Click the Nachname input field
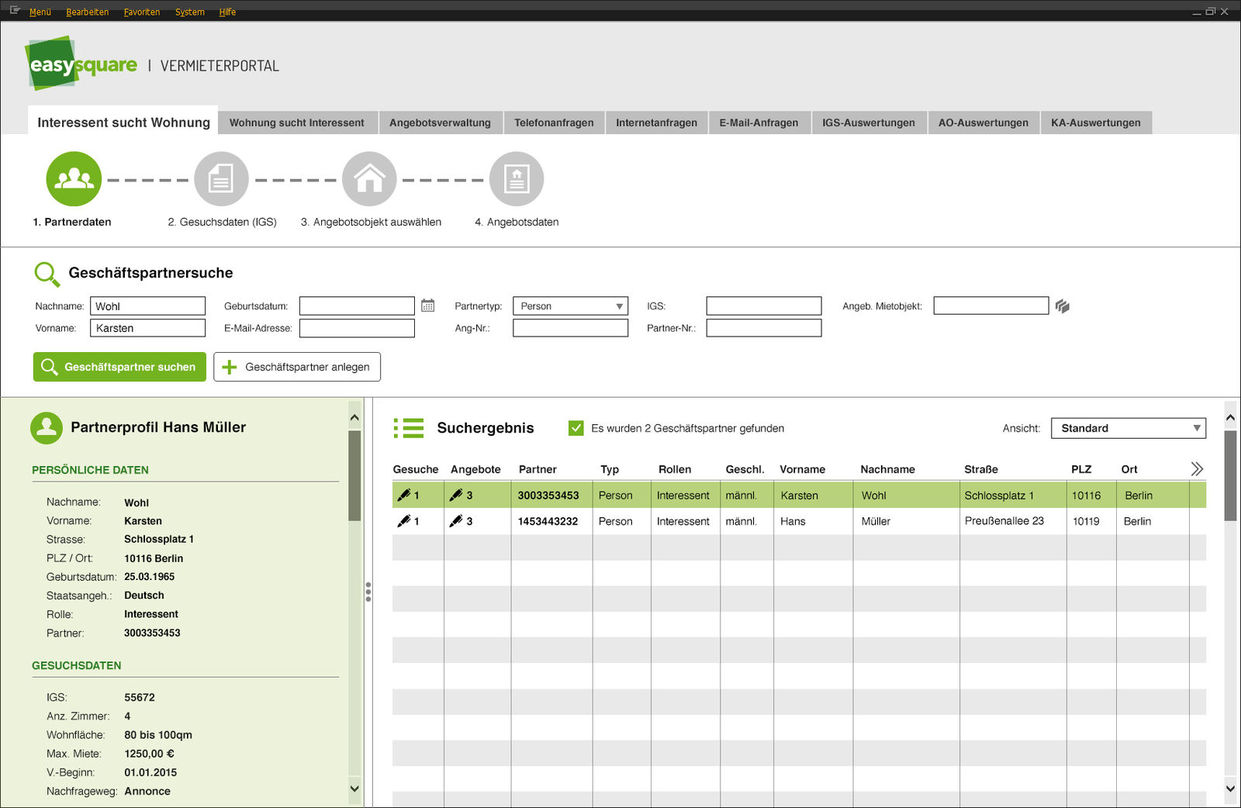1241x808 pixels. tap(147, 306)
